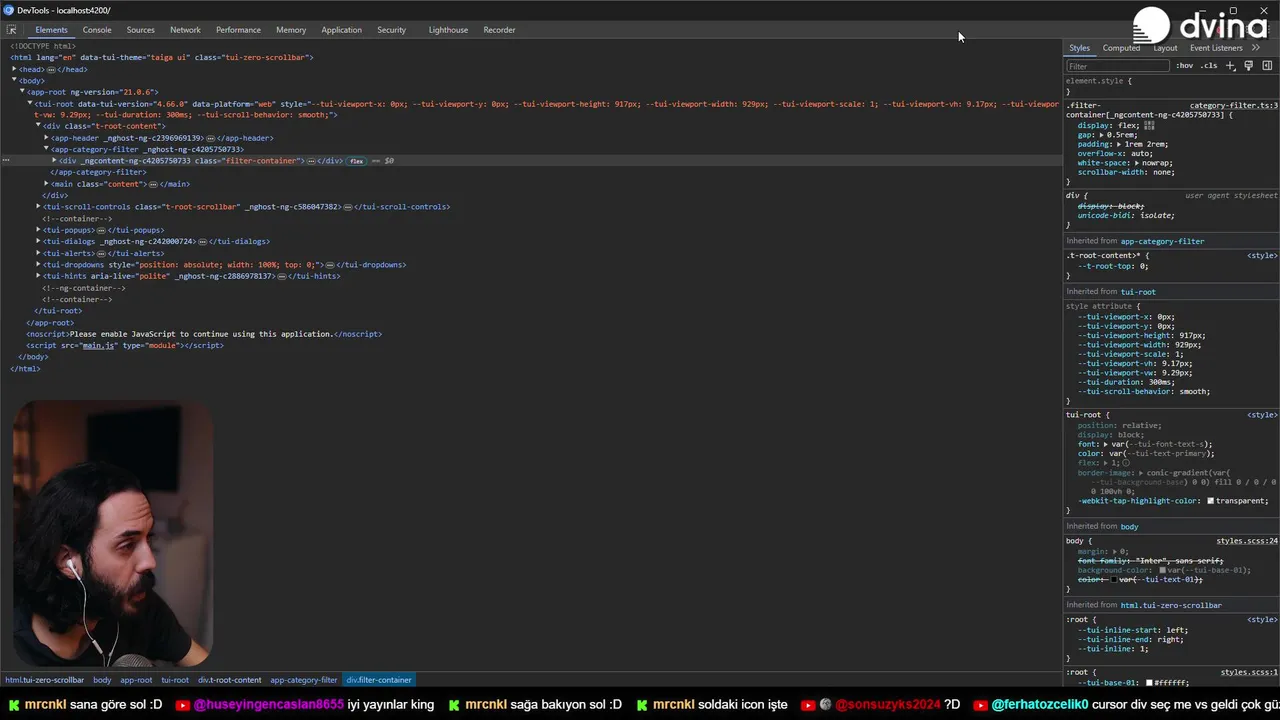1280x720 pixels.
Task: Click the ellipsis inside tui-popups element
Action: click(x=101, y=230)
